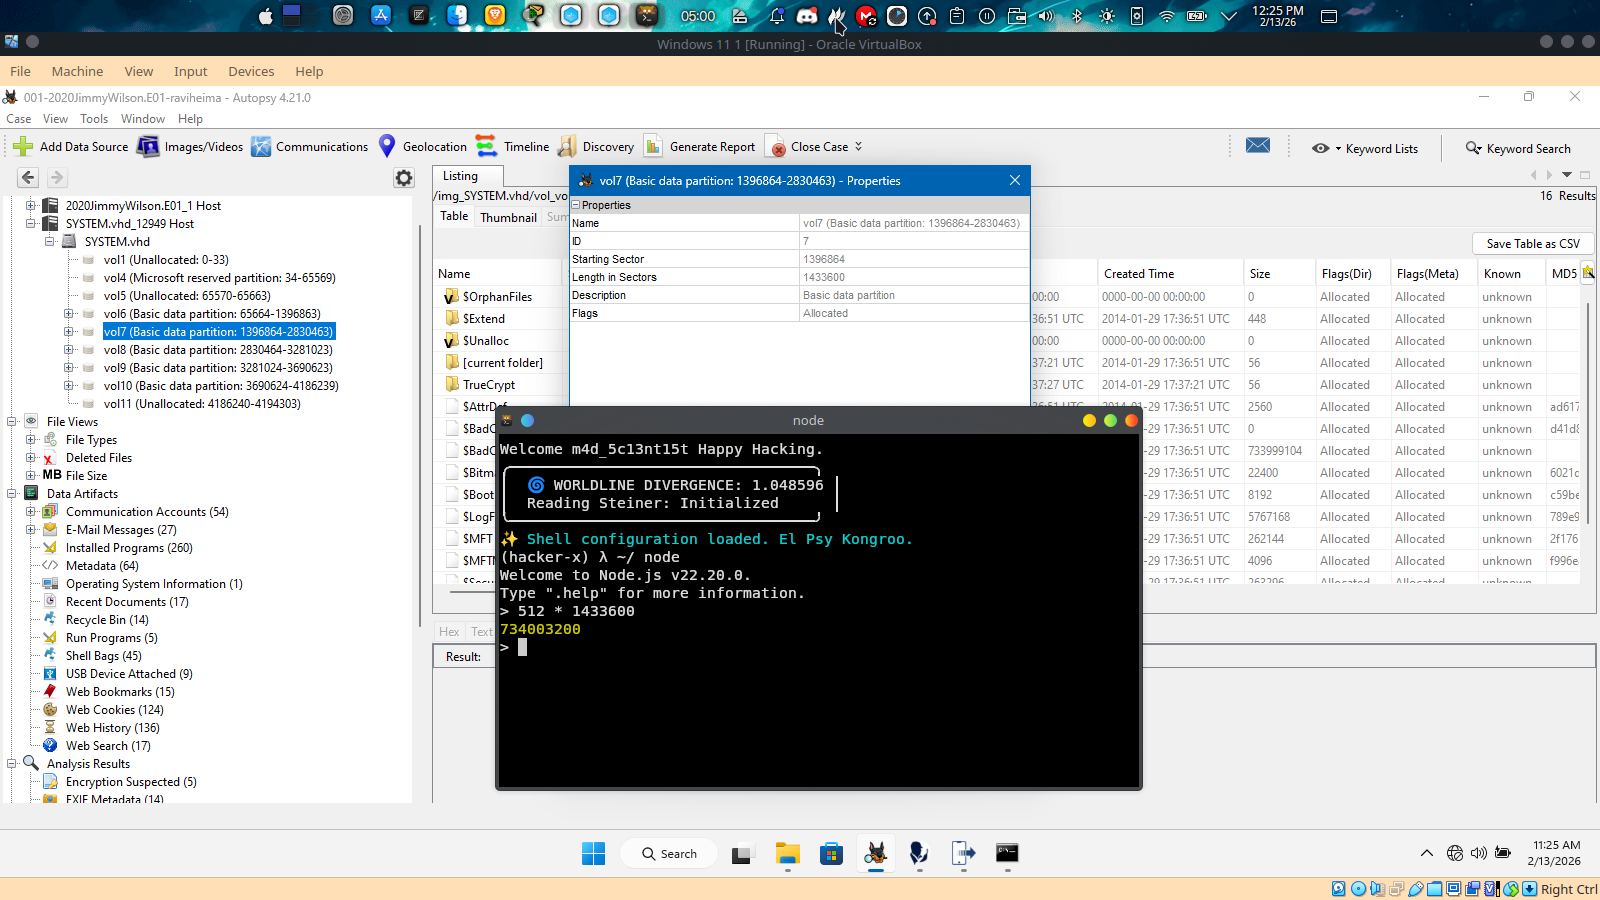Switch to the Thumbnail tab

coord(508,217)
